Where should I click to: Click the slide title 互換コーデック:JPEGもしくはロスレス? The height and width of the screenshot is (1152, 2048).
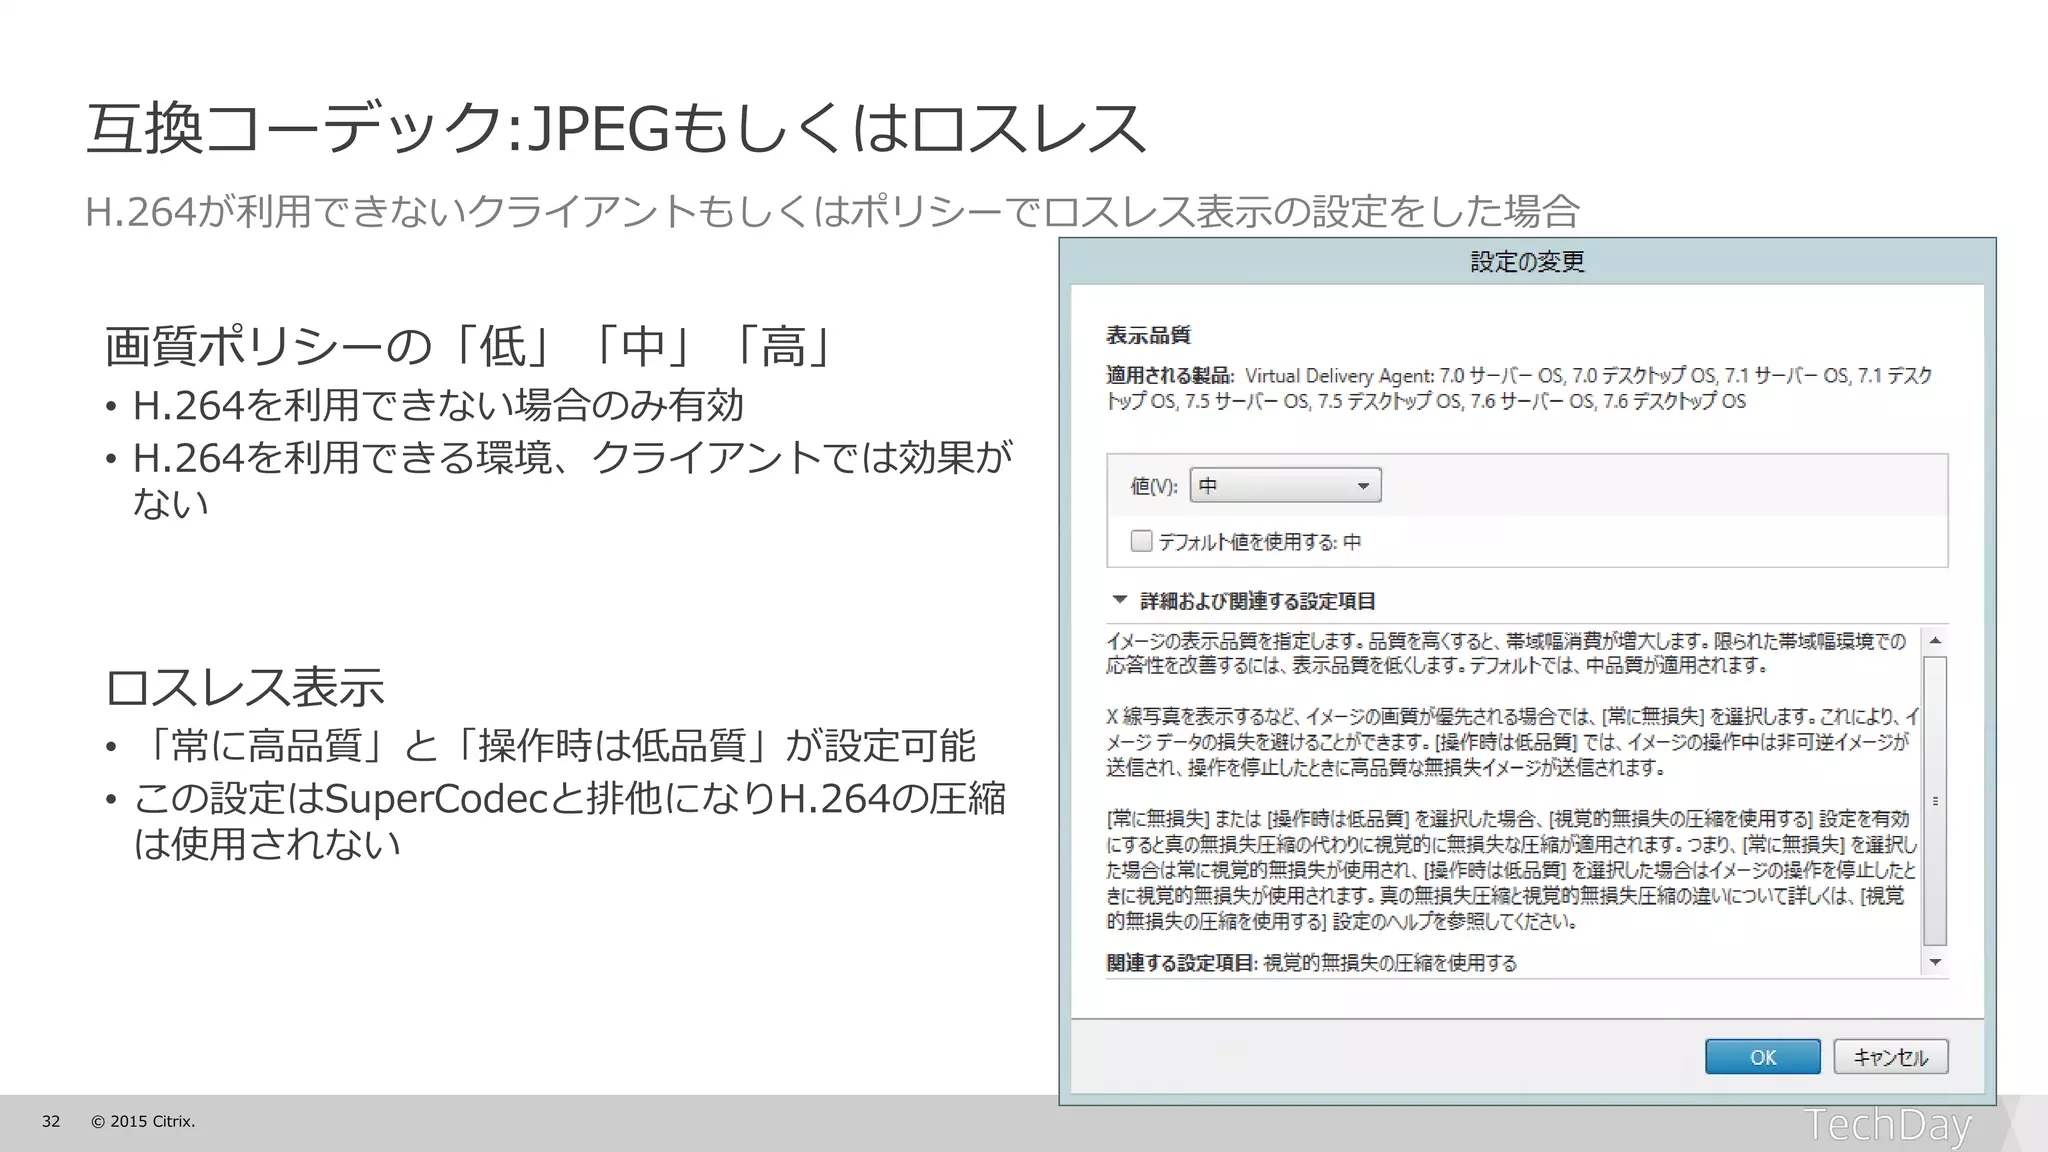(x=615, y=128)
